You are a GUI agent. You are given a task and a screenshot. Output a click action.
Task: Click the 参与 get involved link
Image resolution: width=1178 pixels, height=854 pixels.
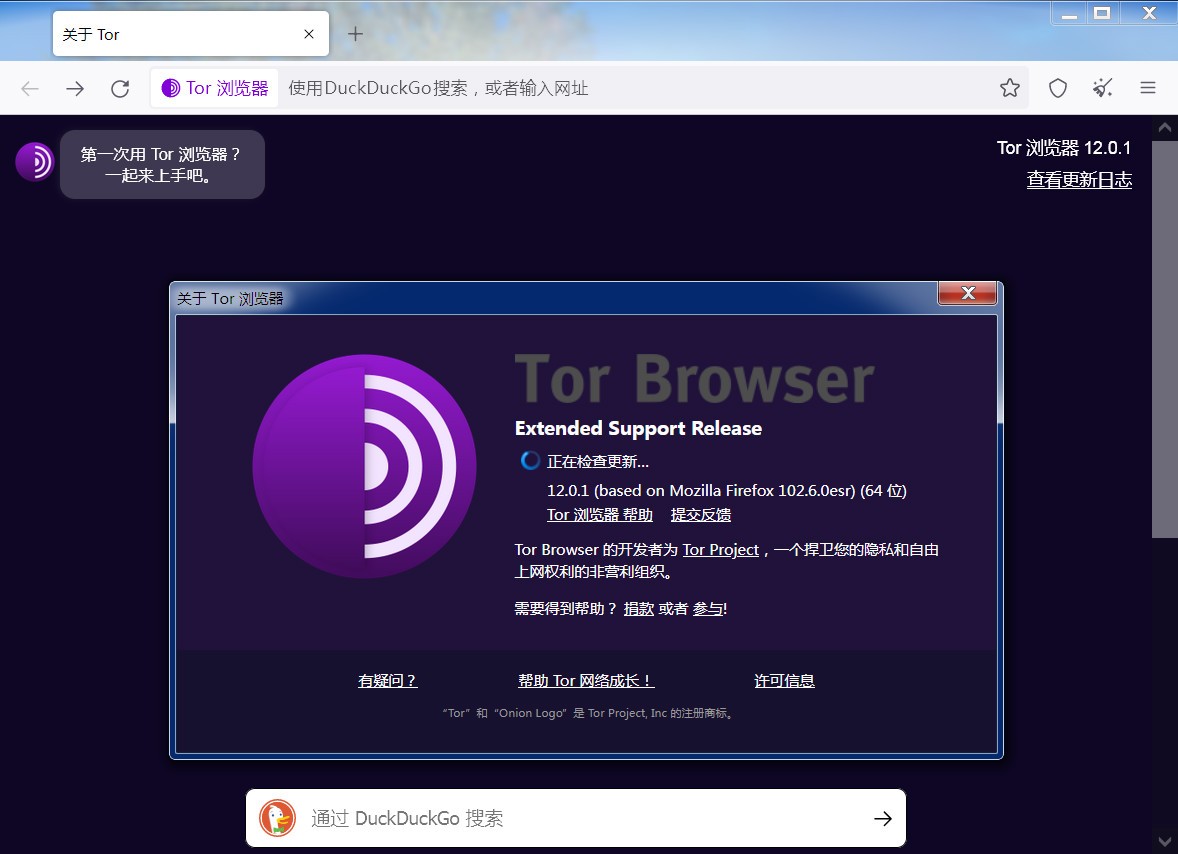[708, 608]
